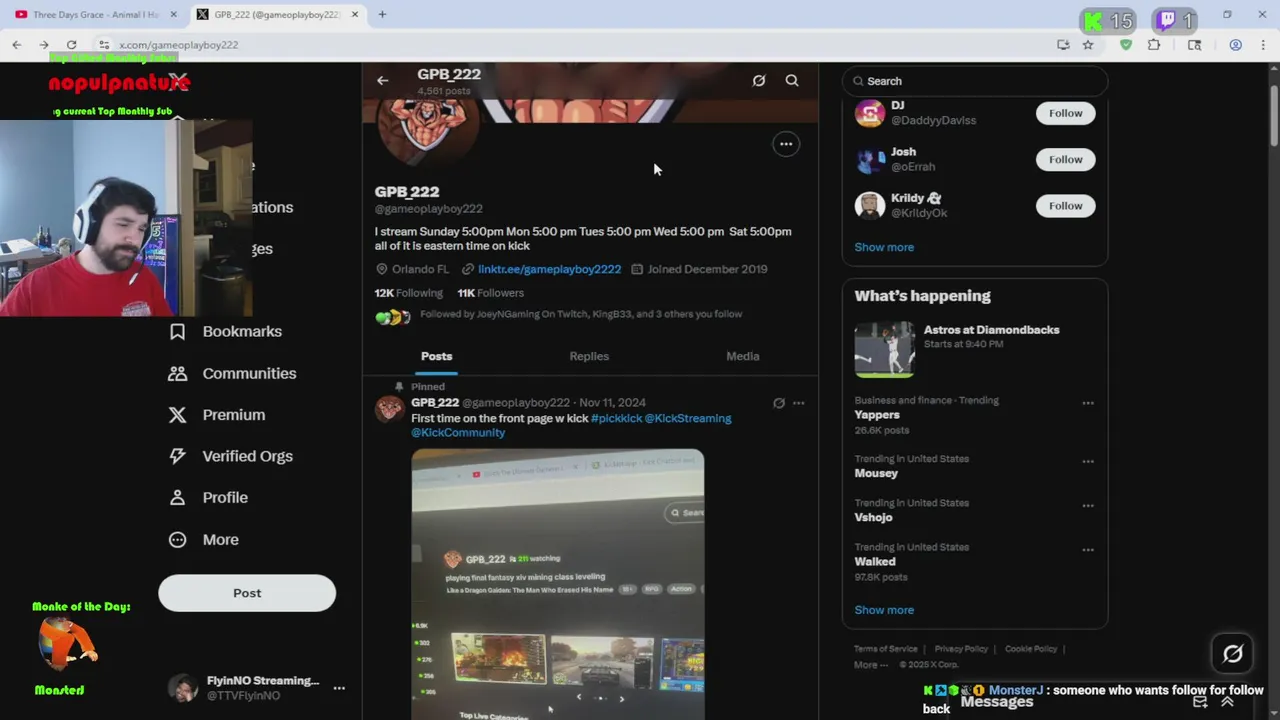Image resolution: width=1280 pixels, height=720 pixels.
Task: Open footer More link
Action: point(869,664)
